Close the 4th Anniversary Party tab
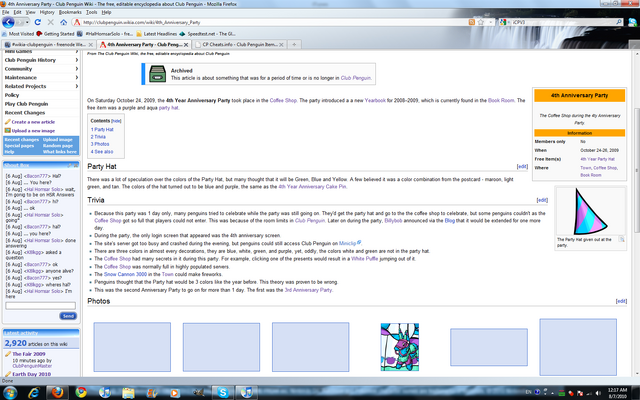The height and width of the screenshot is (400, 640). tap(186, 44)
